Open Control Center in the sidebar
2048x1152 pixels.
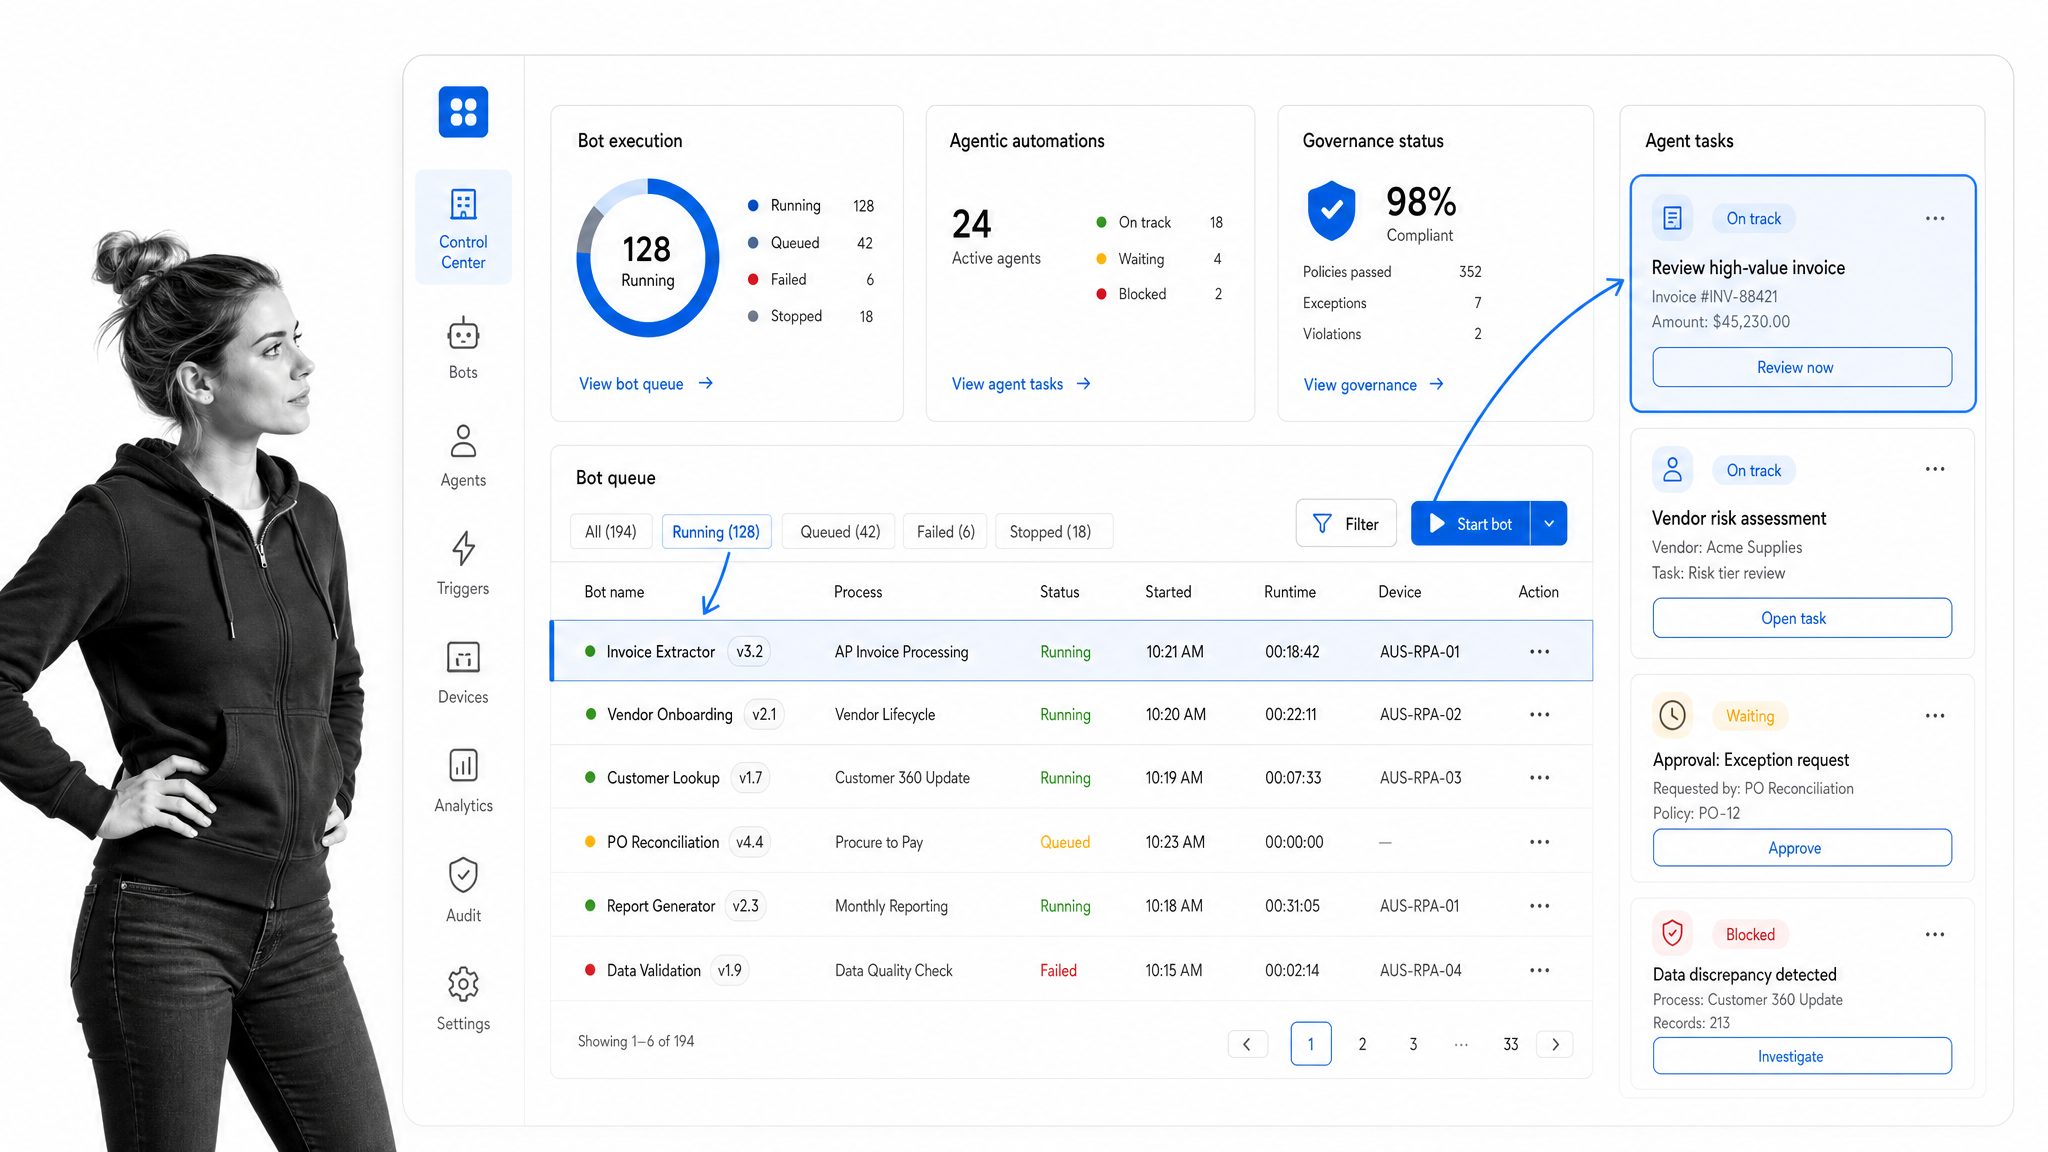point(463,228)
